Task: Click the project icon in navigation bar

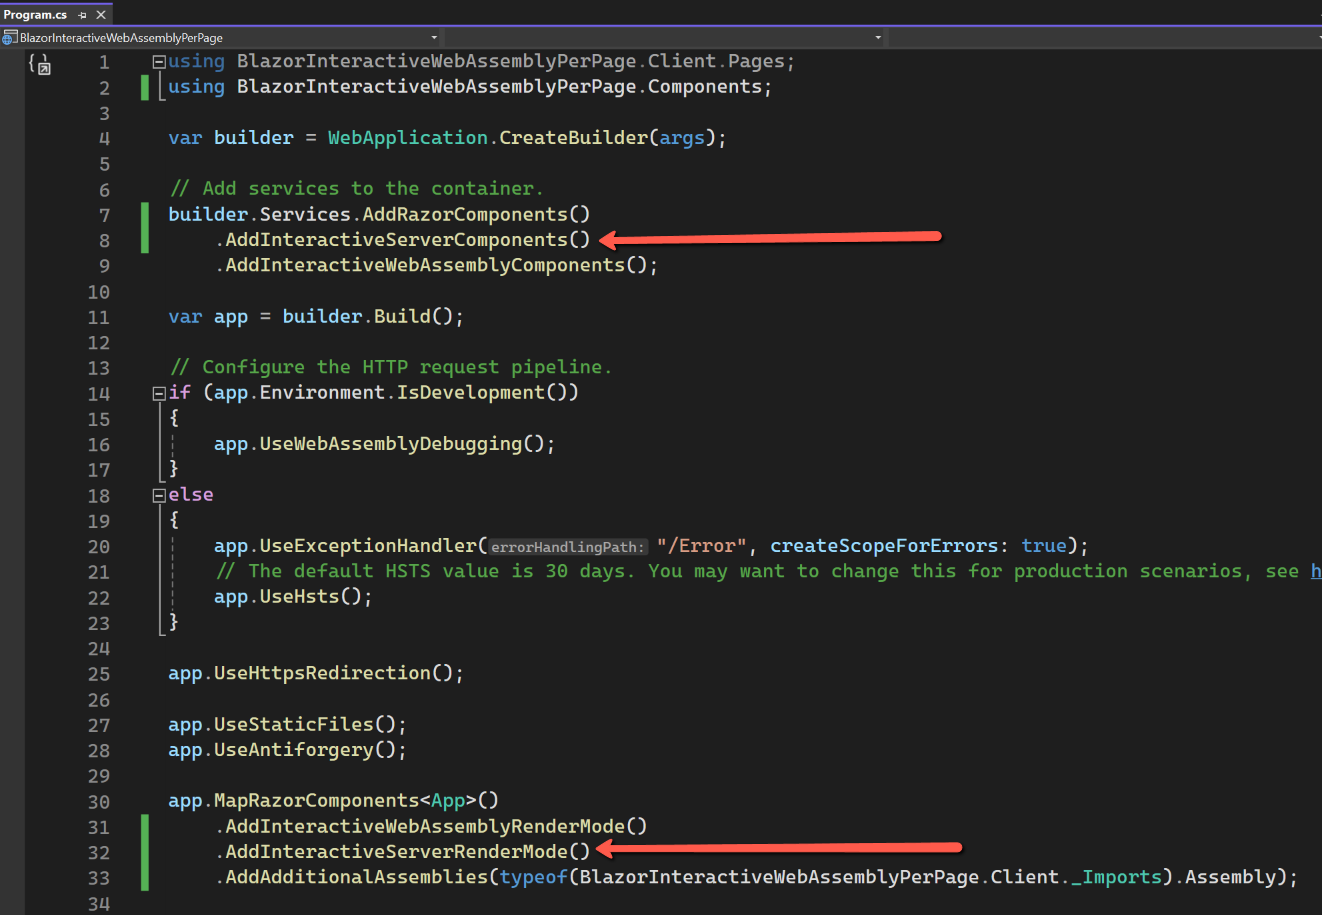Action: (10, 38)
